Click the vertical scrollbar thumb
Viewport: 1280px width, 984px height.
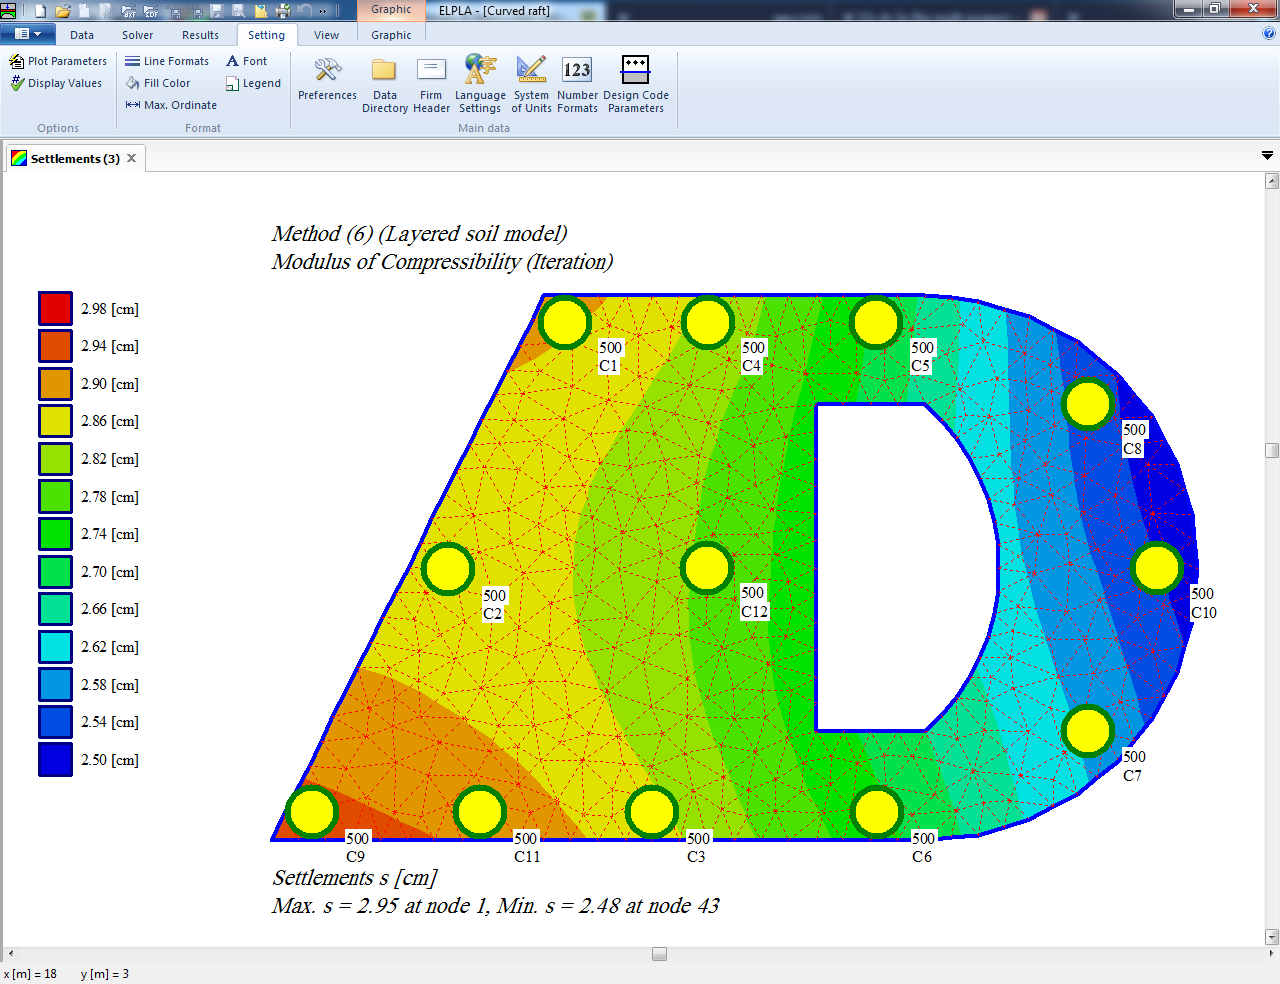click(1272, 450)
